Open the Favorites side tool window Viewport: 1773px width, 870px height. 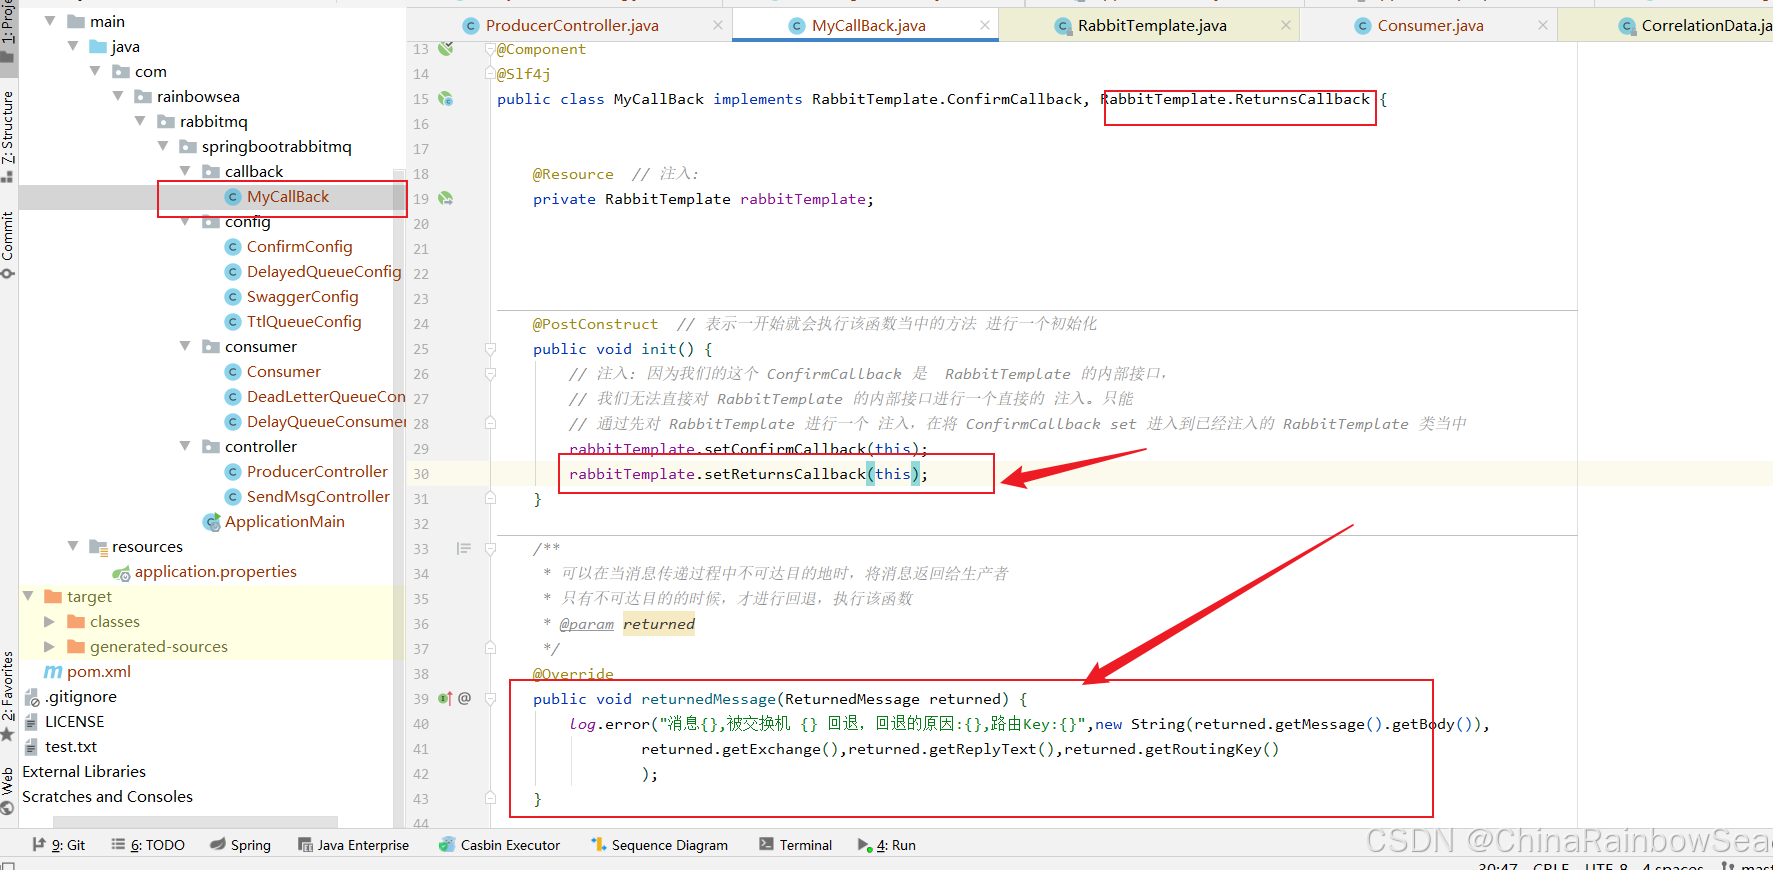[x=8, y=695]
